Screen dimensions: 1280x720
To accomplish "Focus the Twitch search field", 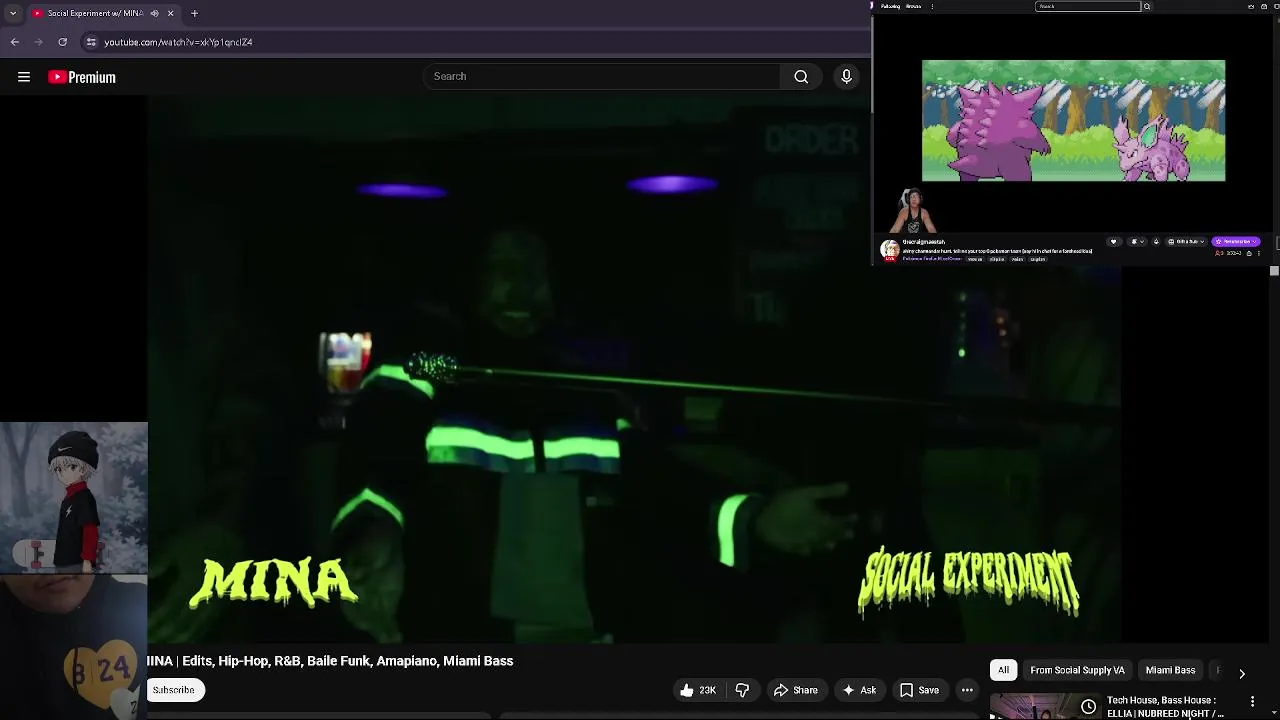I will pyautogui.click(x=1088, y=6).
